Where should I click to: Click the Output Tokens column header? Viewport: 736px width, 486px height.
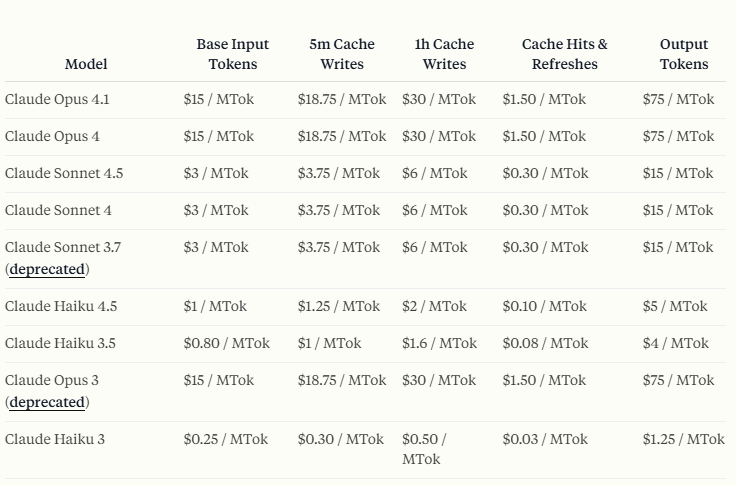click(x=684, y=54)
